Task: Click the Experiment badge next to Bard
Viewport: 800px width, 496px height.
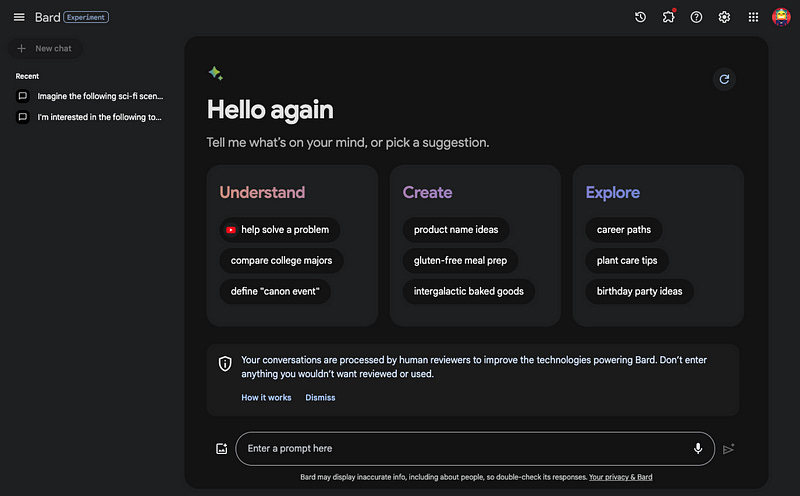Action: point(86,17)
